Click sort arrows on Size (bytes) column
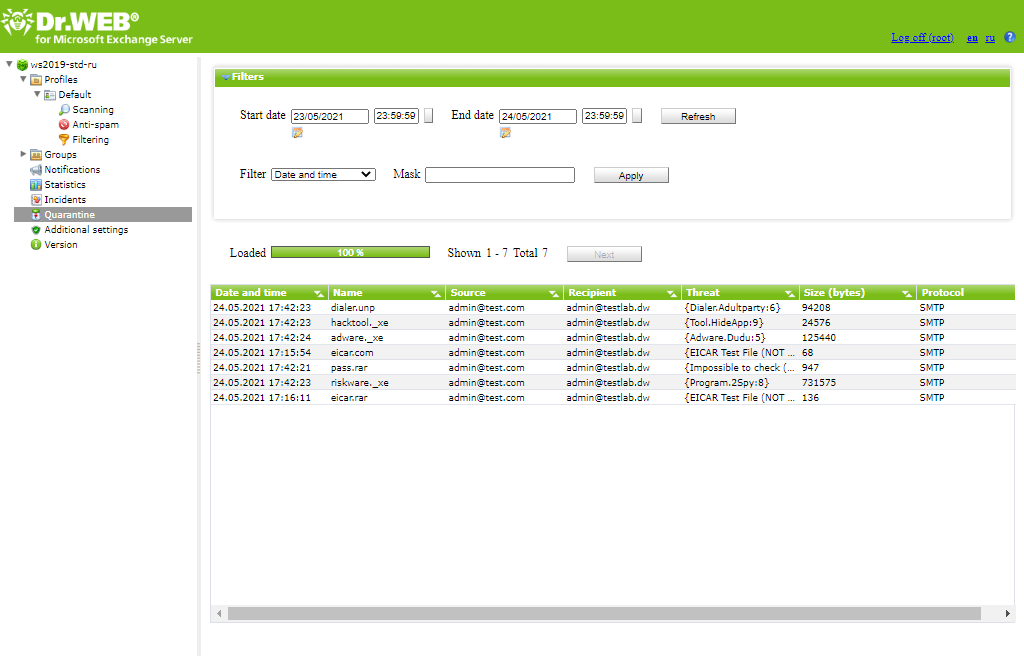 (907, 293)
